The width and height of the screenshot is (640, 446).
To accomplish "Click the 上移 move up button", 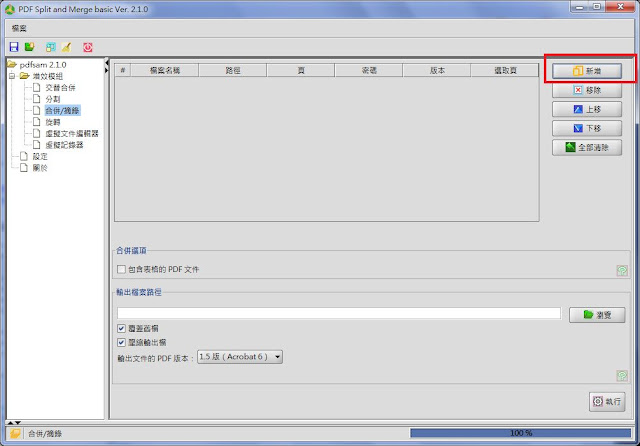I will point(587,109).
